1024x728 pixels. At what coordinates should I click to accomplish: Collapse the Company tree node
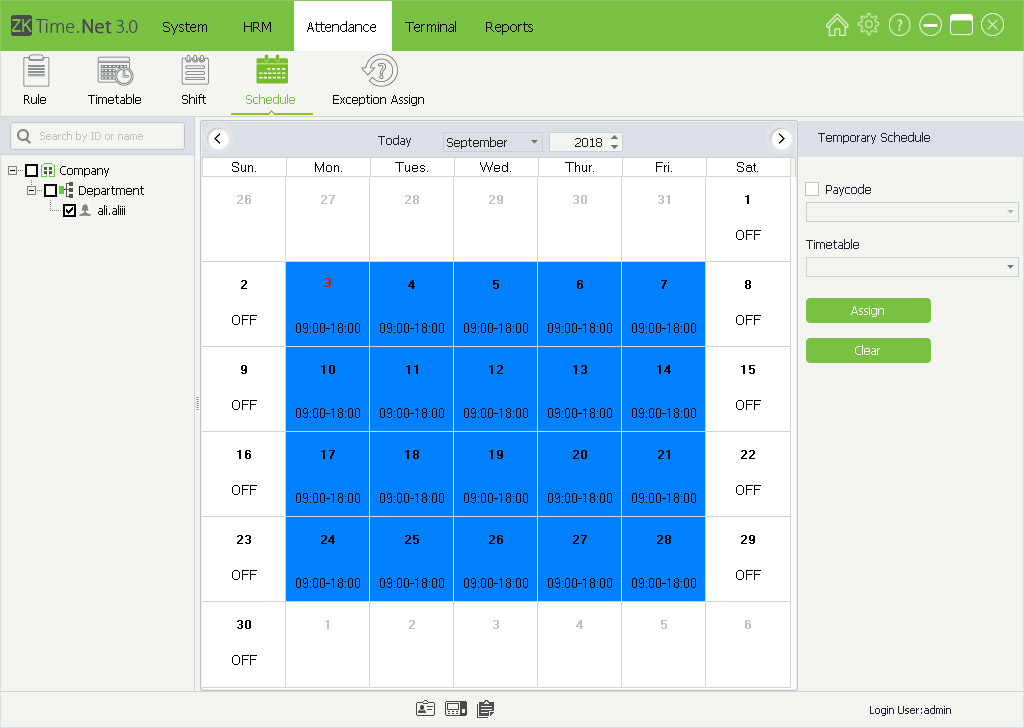pos(13,171)
